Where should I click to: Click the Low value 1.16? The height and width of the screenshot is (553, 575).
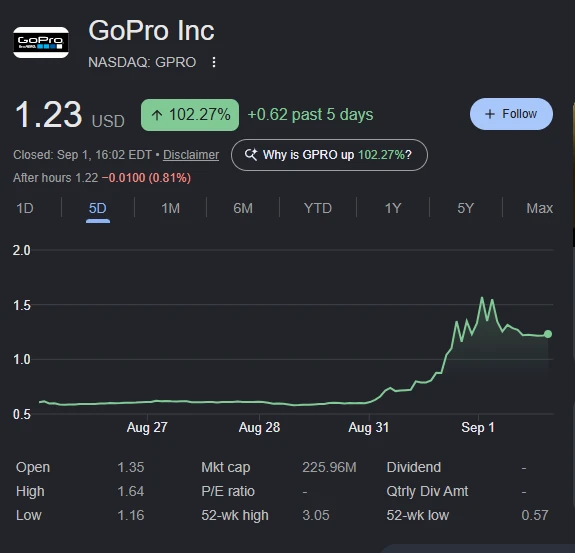(131, 515)
